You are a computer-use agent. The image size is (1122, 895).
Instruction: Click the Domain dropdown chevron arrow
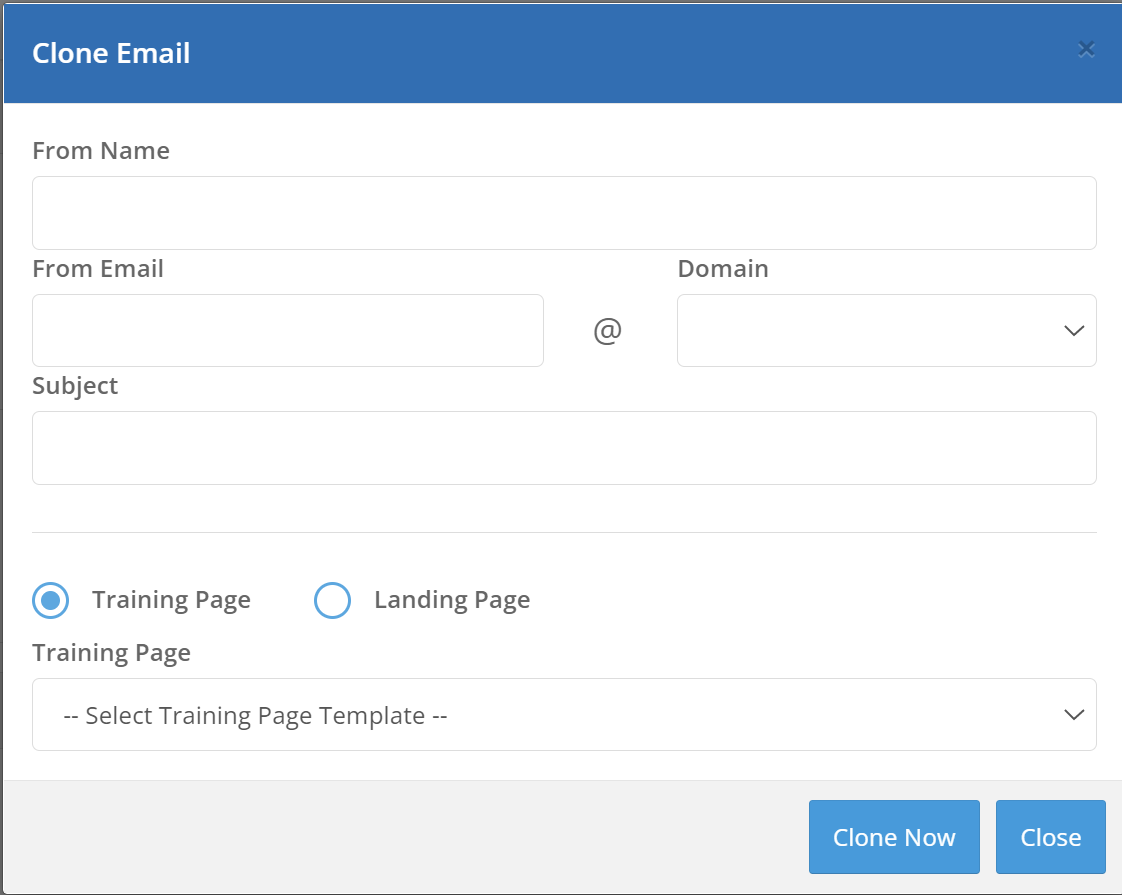[1074, 331]
